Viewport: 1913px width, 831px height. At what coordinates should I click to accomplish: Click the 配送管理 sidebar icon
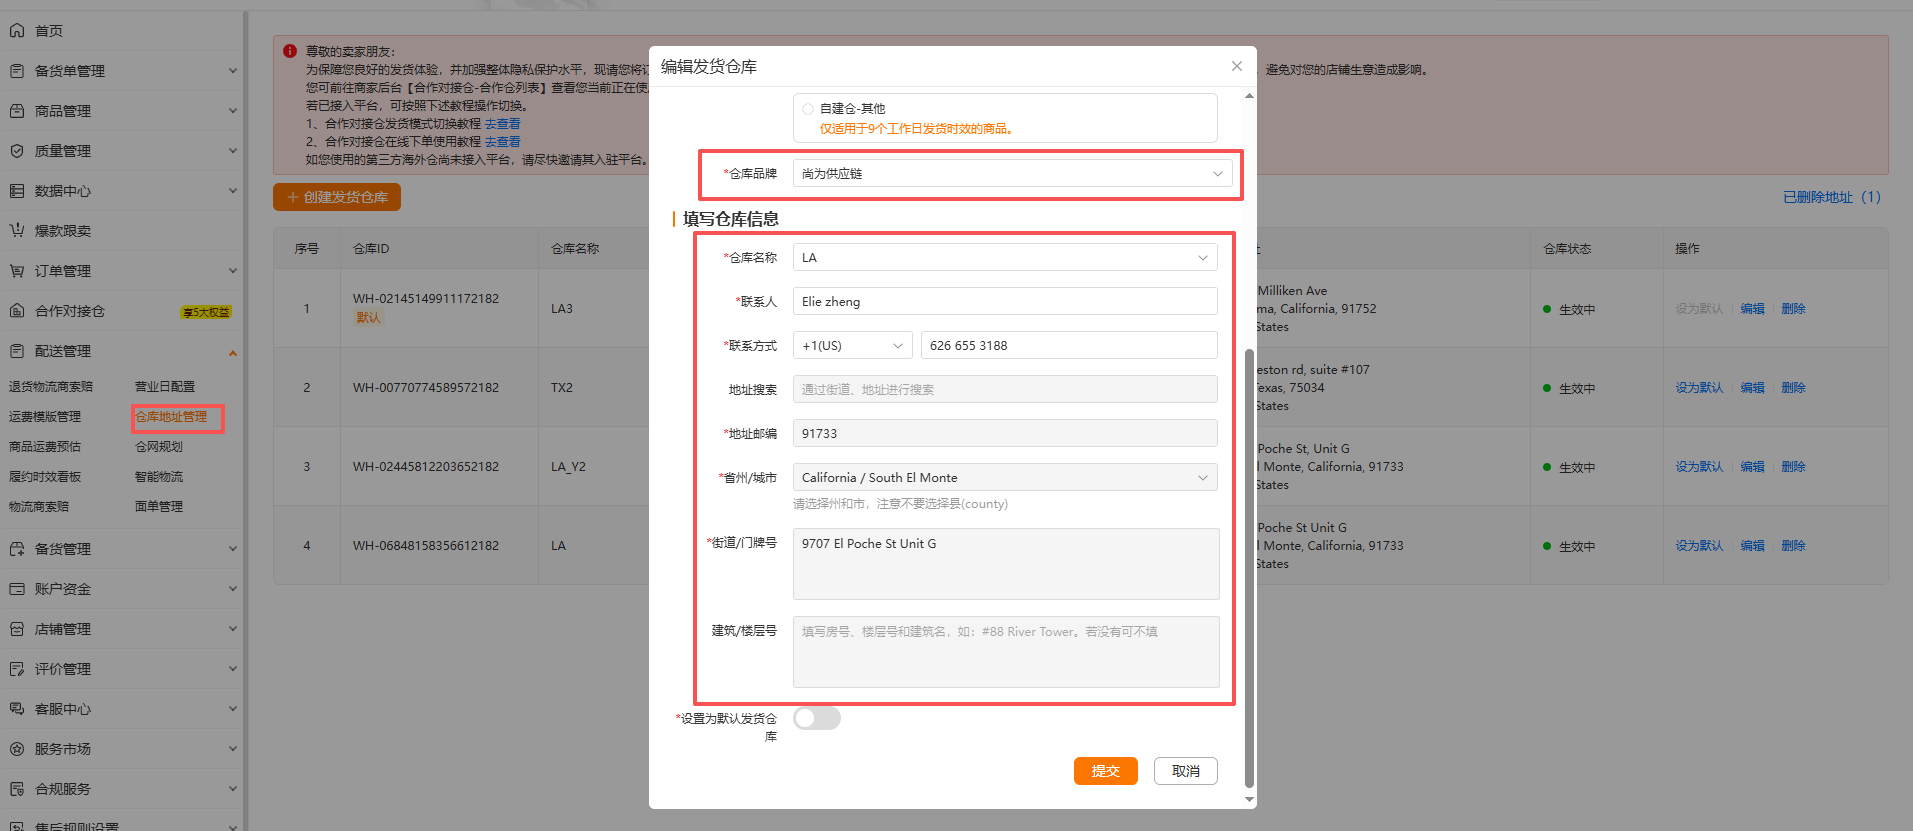tap(17, 351)
